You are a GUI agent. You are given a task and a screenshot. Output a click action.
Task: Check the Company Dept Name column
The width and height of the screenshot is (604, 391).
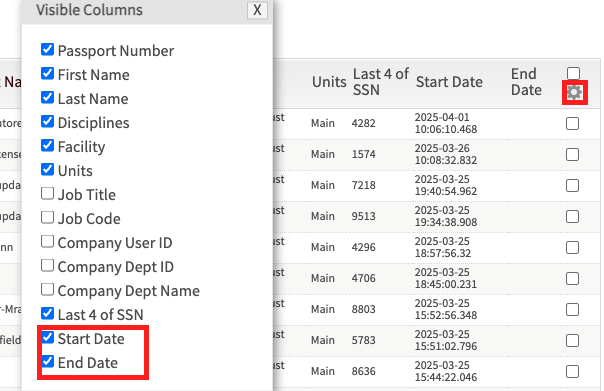pyautogui.click(x=47, y=289)
